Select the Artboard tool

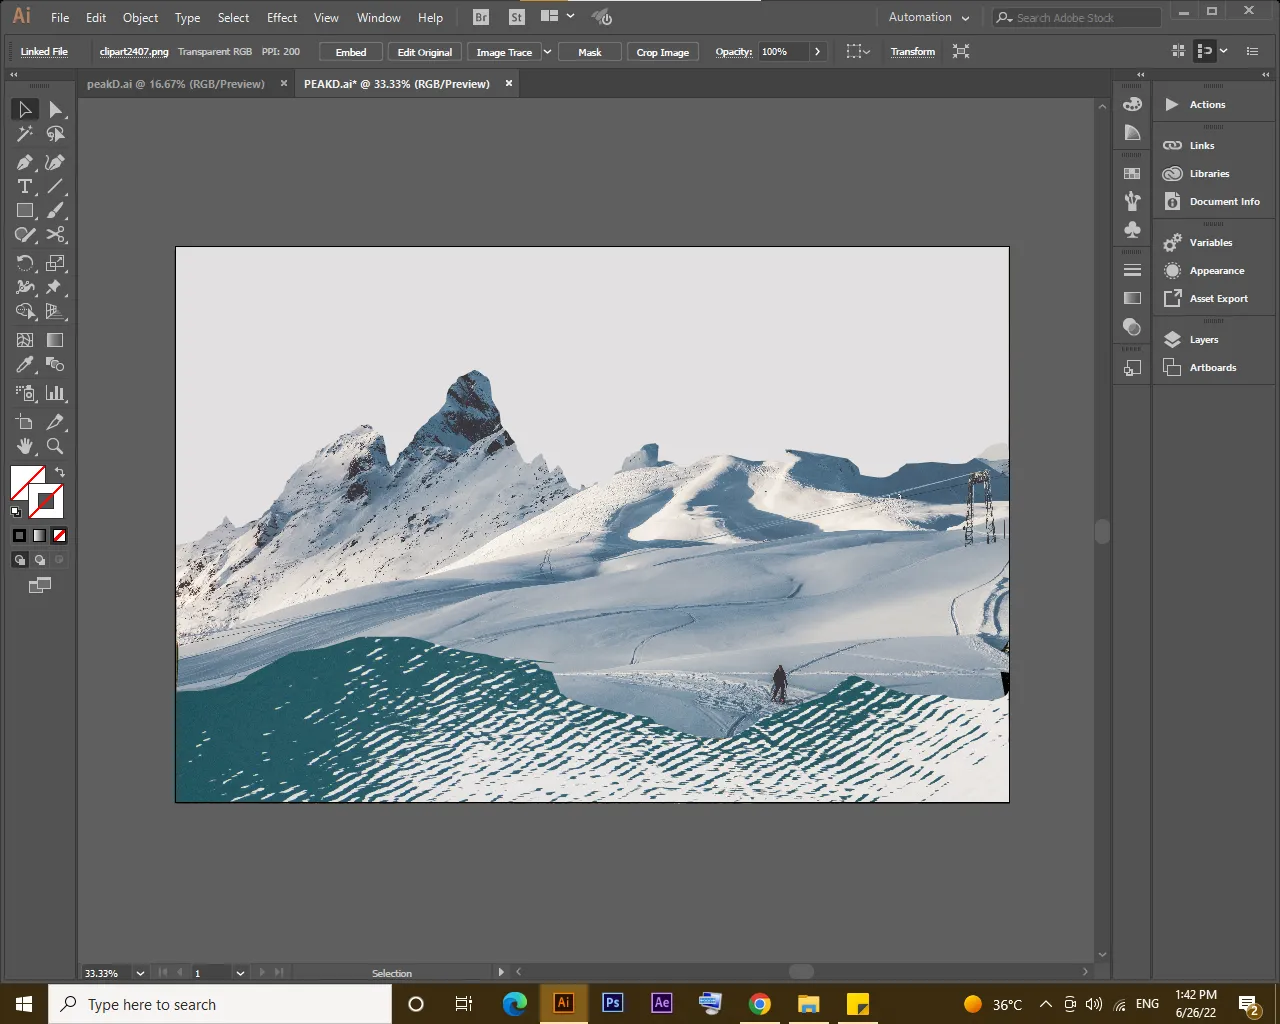point(25,422)
